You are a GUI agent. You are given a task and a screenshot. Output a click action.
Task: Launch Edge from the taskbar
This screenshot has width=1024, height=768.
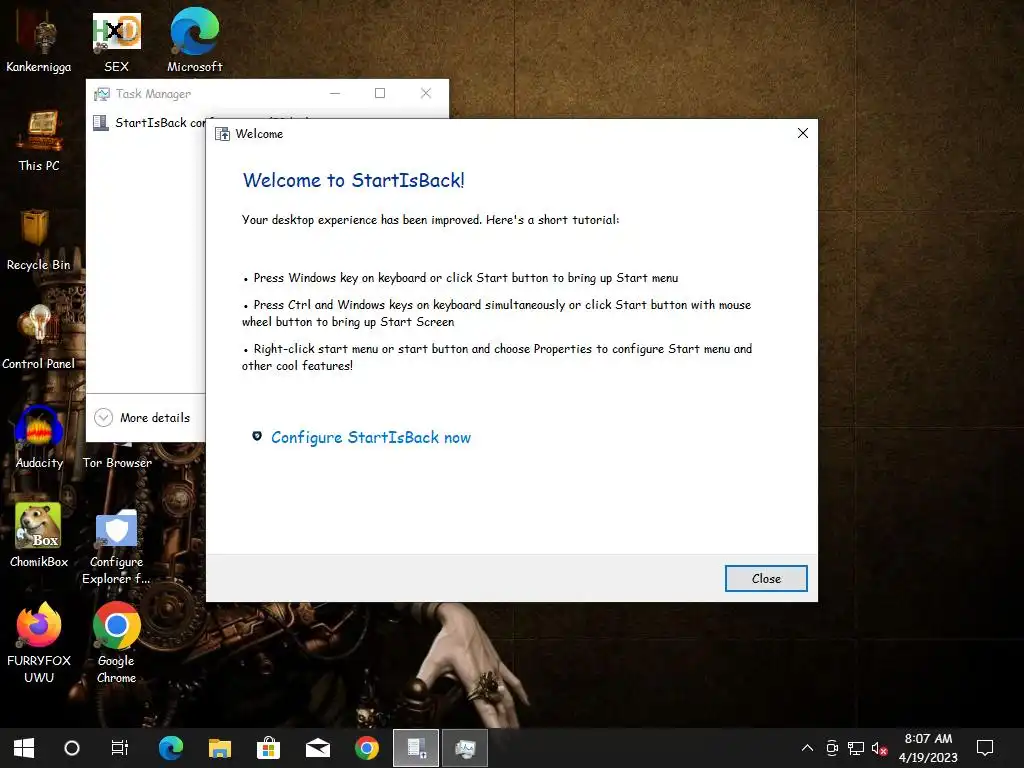(170, 748)
